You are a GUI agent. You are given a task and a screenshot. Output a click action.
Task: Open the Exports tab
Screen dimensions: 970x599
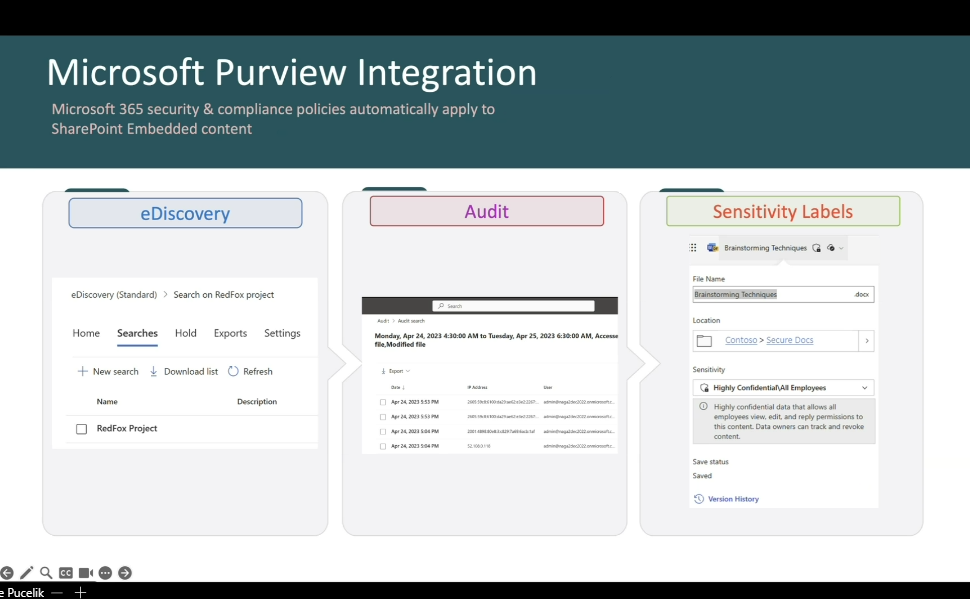[230, 334]
